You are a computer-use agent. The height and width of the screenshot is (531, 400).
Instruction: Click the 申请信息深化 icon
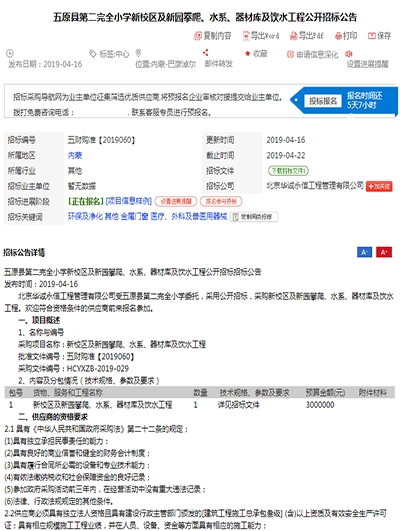point(290,54)
